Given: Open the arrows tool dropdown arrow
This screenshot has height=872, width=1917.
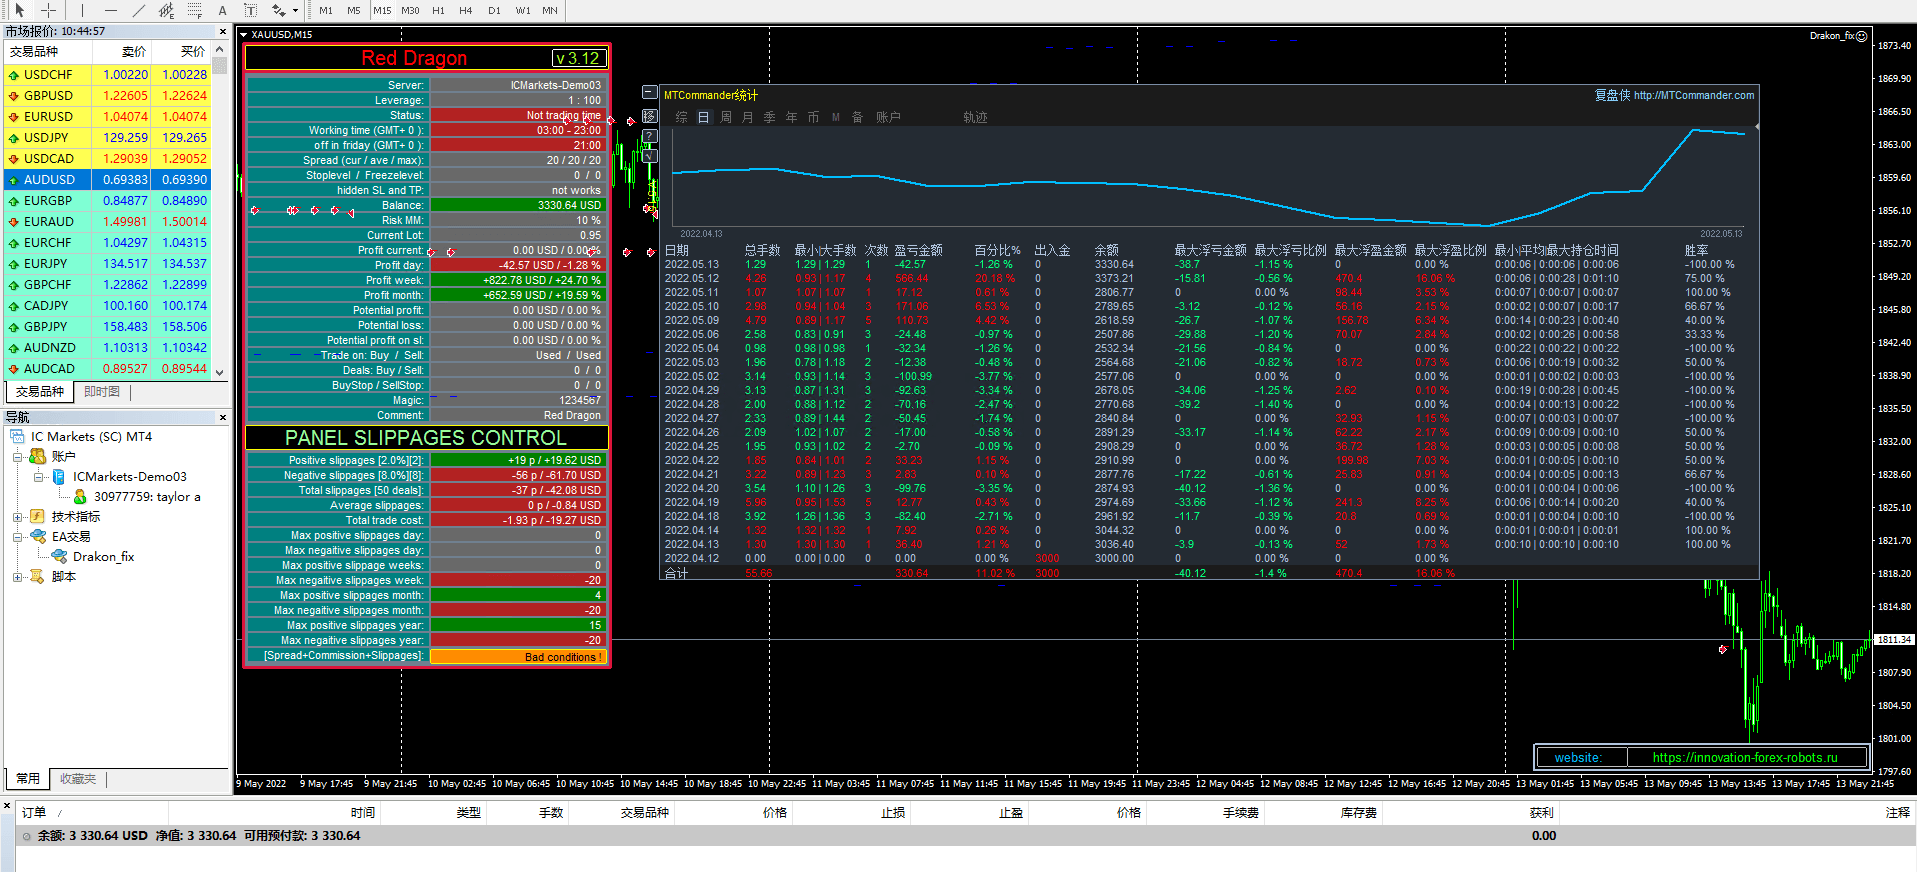Looking at the screenshot, I should coord(295,10).
